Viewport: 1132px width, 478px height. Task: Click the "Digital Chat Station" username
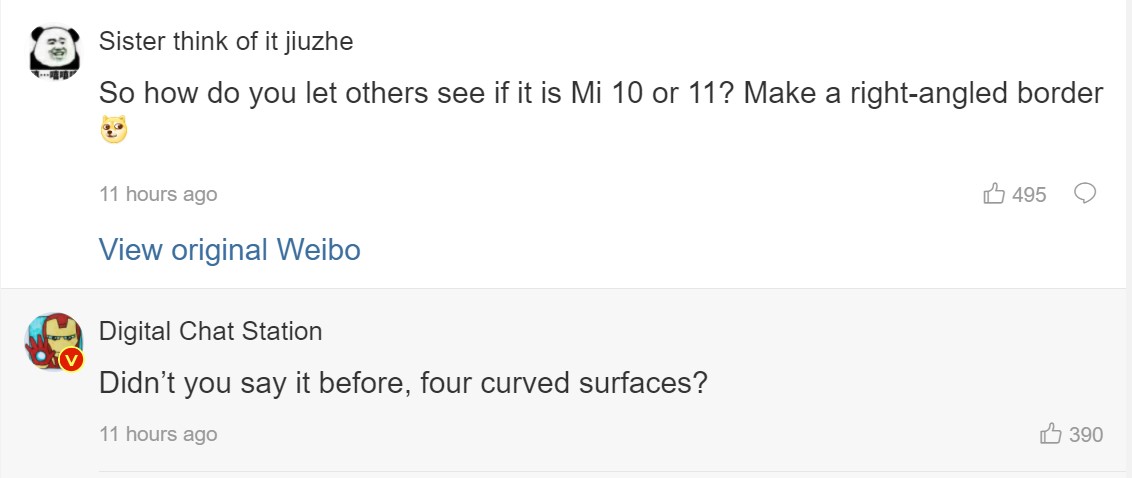pyautogui.click(x=210, y=331)
